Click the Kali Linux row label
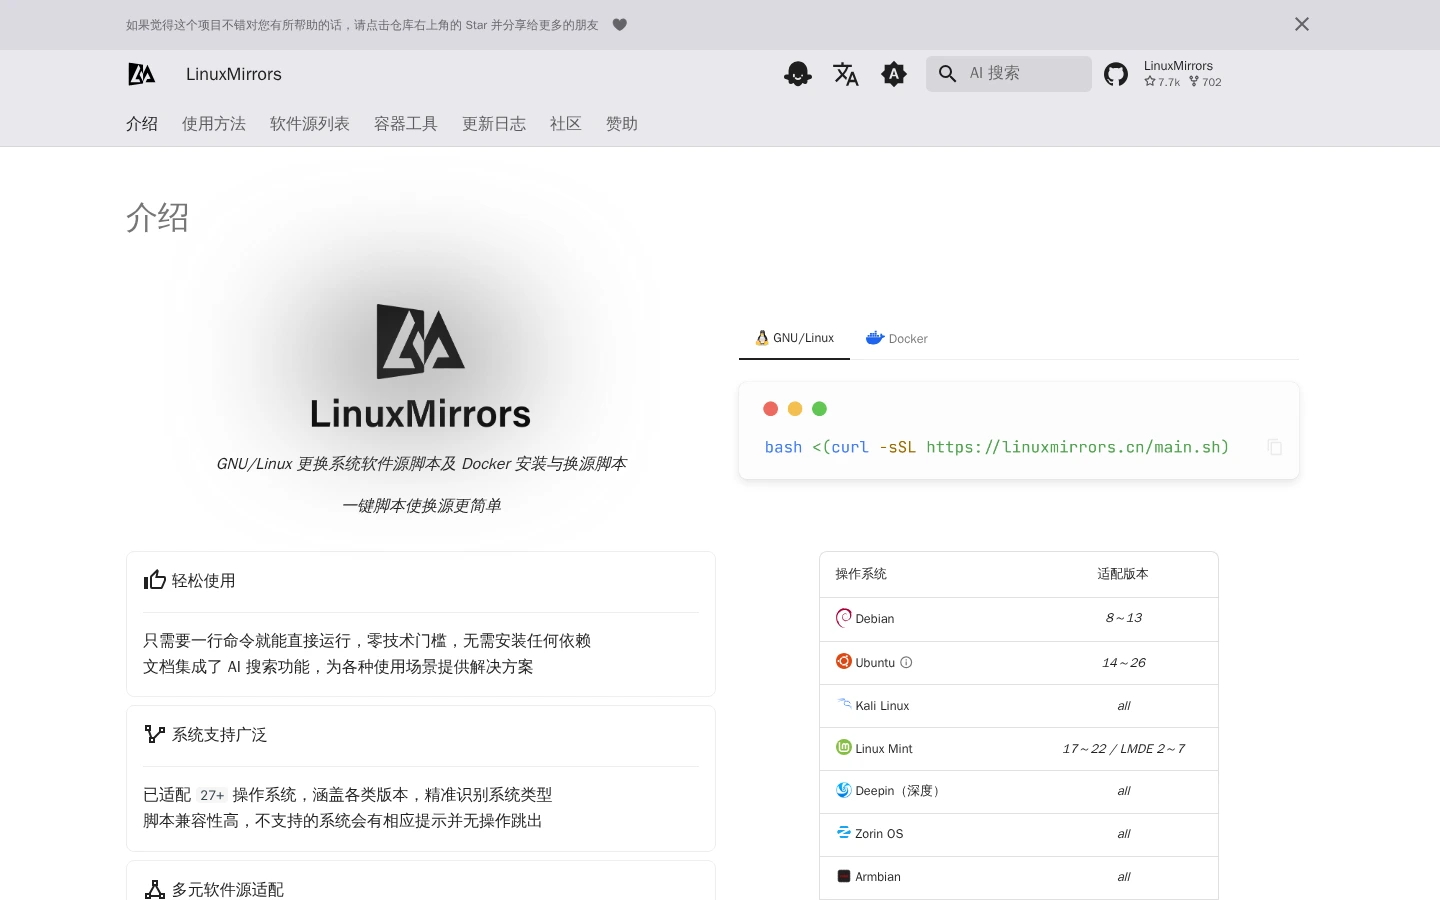 coord(882,705)
